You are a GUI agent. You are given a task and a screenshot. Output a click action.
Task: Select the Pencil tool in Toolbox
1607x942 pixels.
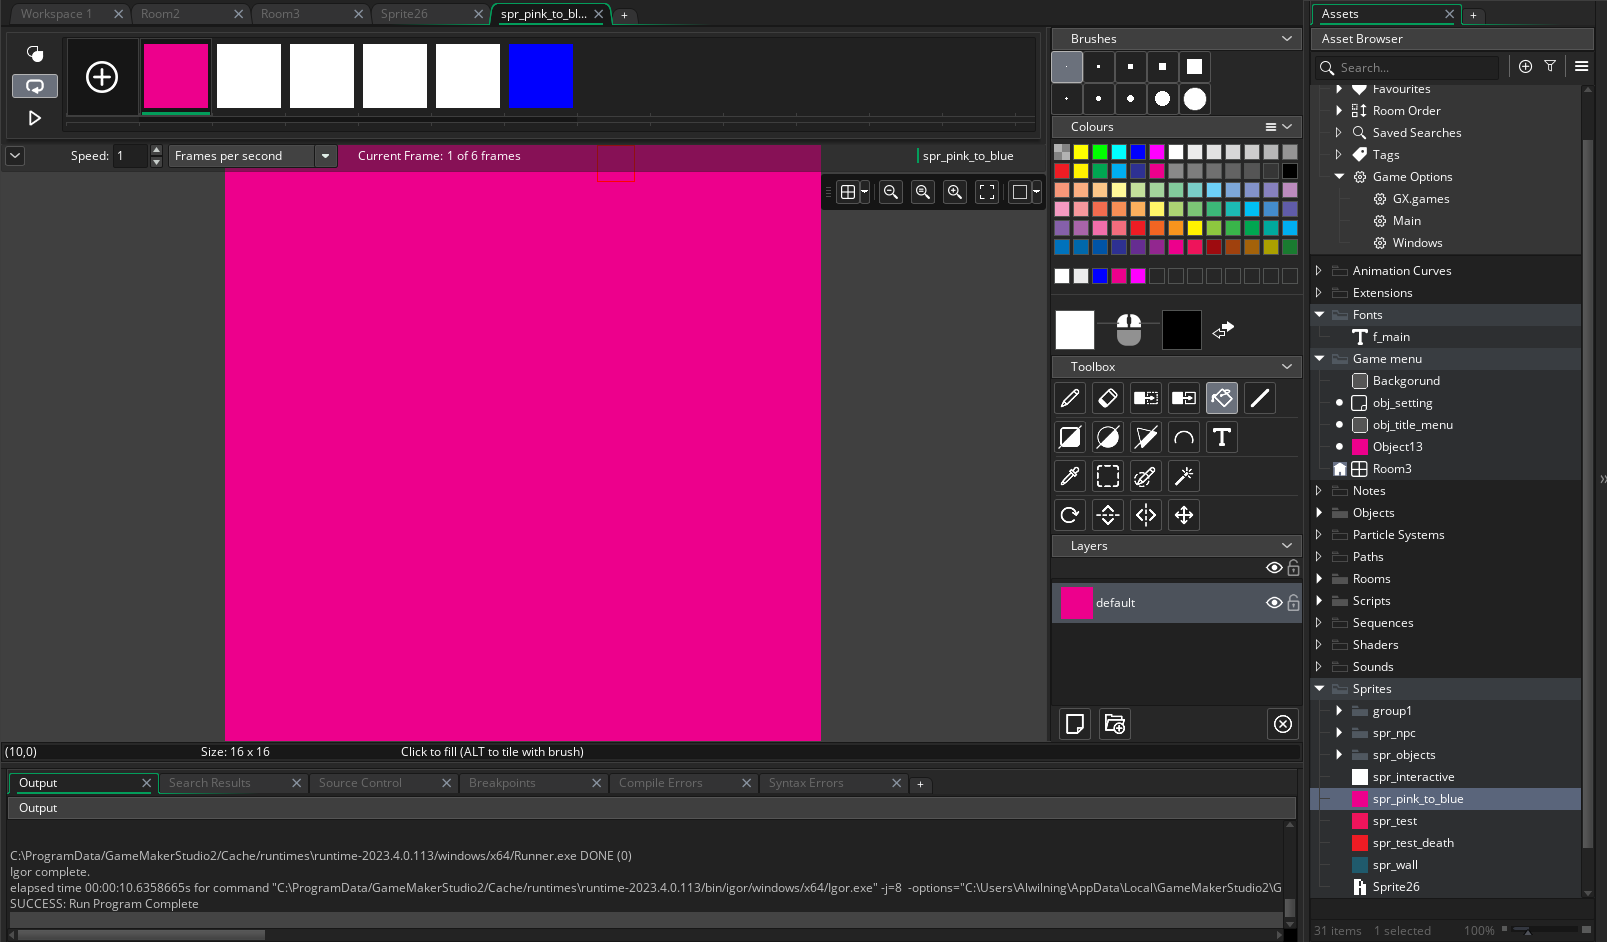pyautogui.click(x=1069, y=398)
